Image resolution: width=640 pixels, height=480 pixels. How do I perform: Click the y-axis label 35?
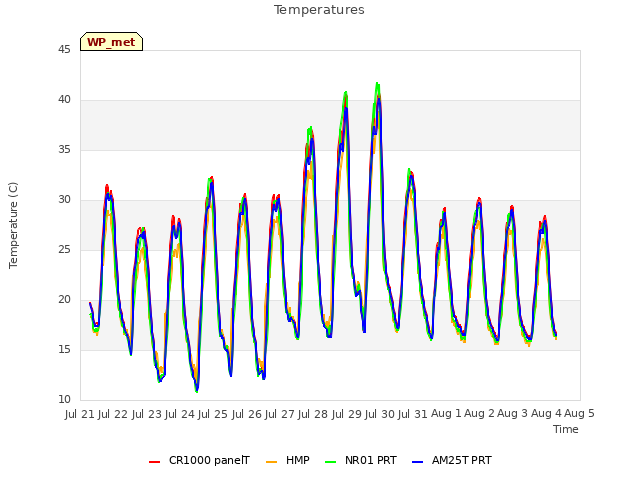click(x=64, y=150)
